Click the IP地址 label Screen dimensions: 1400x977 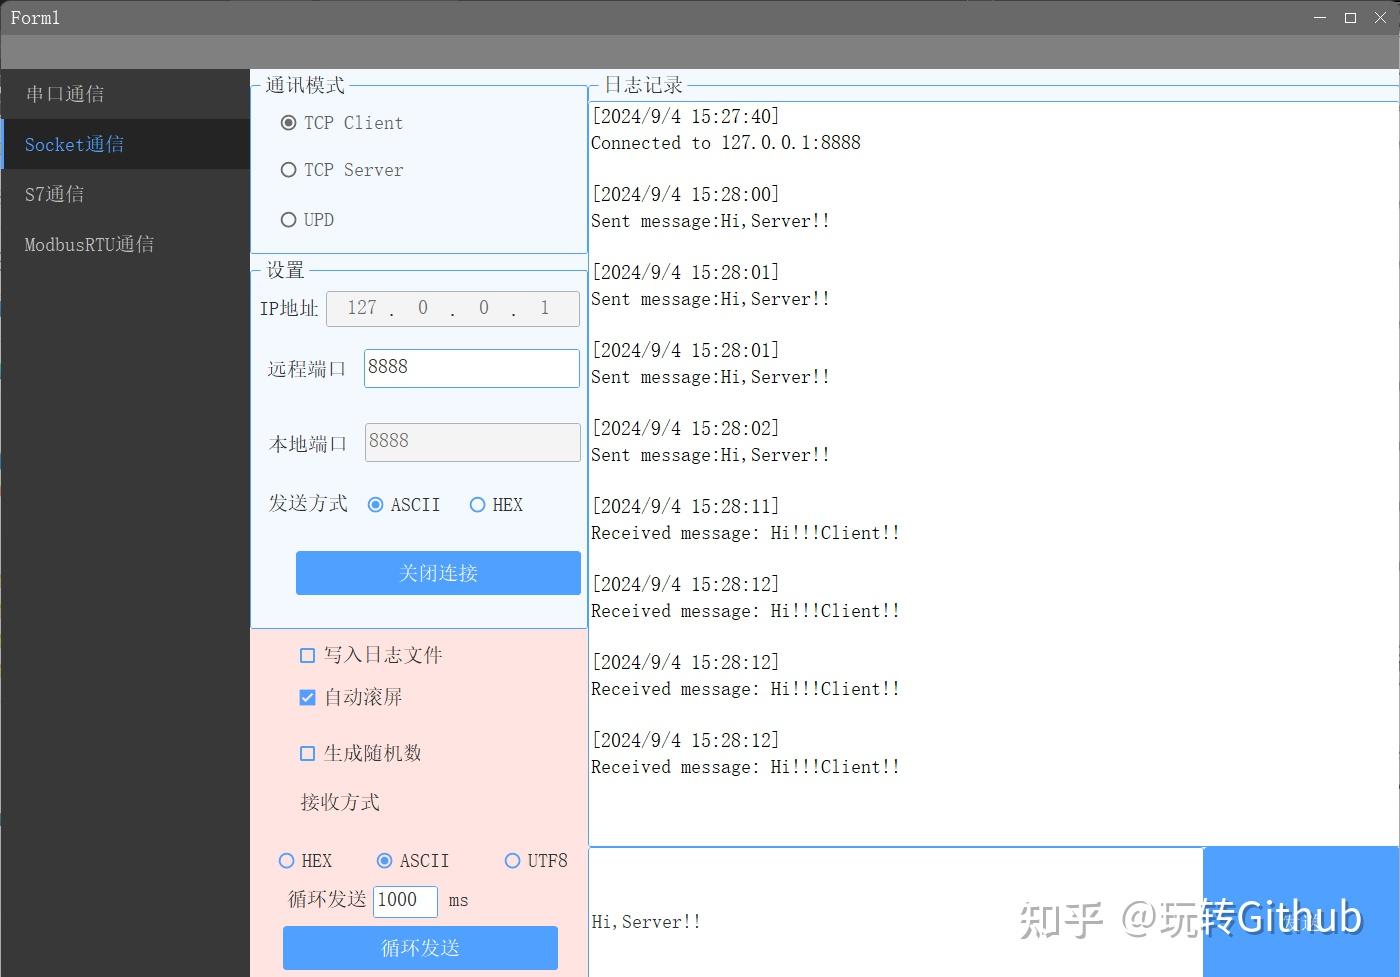point(289,308)
